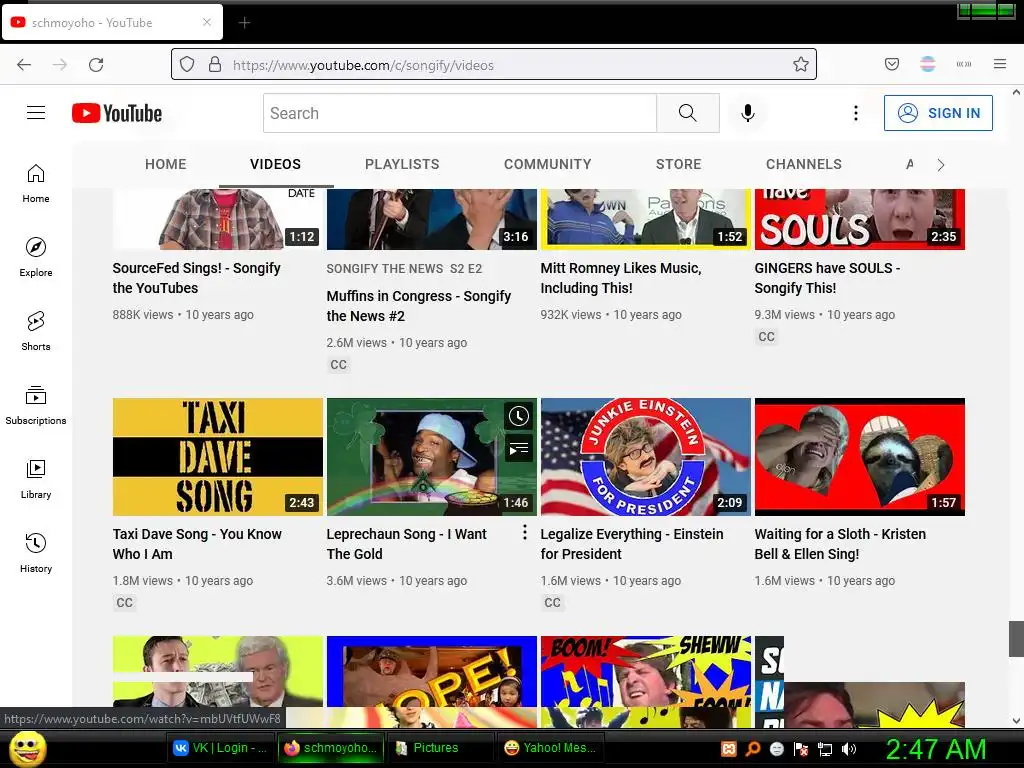This screenshot has height=768, width=1024.
Task: Open Waiting for a Sloth title
Action: (840, 543)
